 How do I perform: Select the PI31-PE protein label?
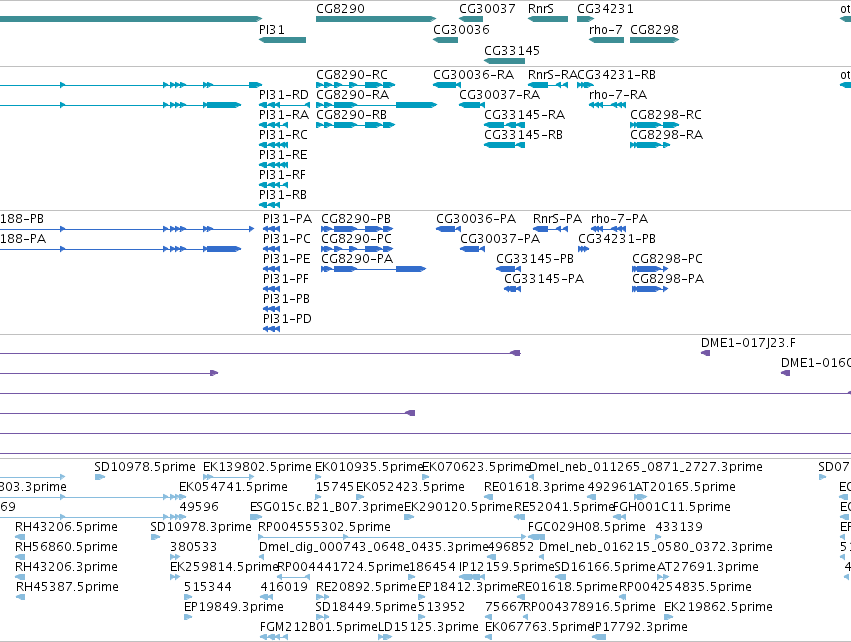[287, 259]
